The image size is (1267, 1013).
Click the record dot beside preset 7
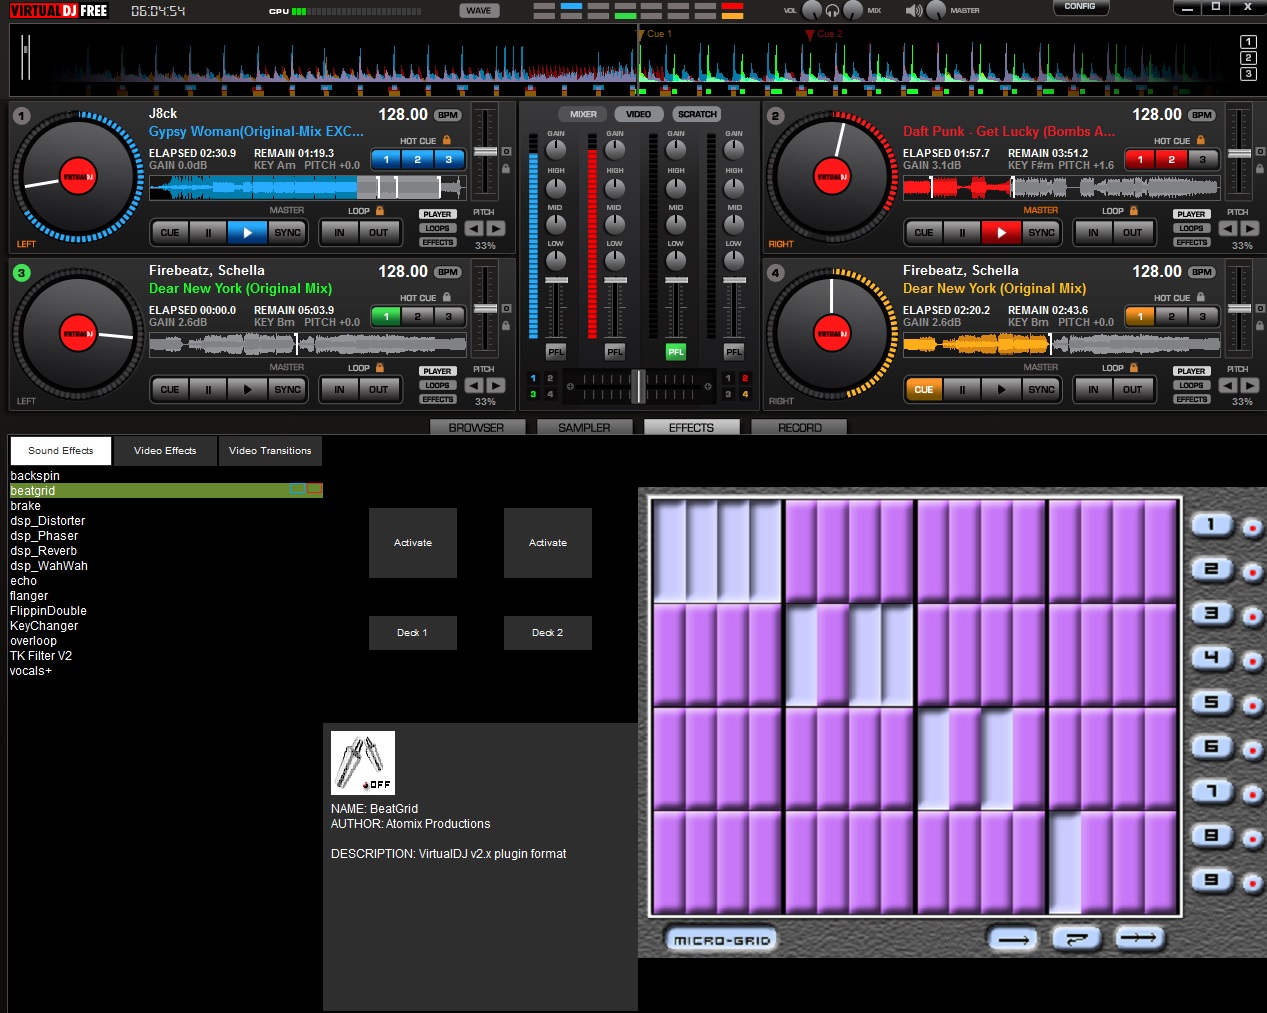[1252, 795]
